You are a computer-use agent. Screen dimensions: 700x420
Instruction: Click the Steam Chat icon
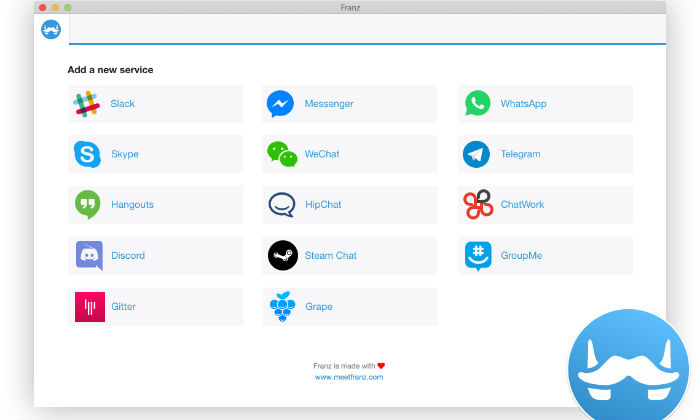point(282,256)
